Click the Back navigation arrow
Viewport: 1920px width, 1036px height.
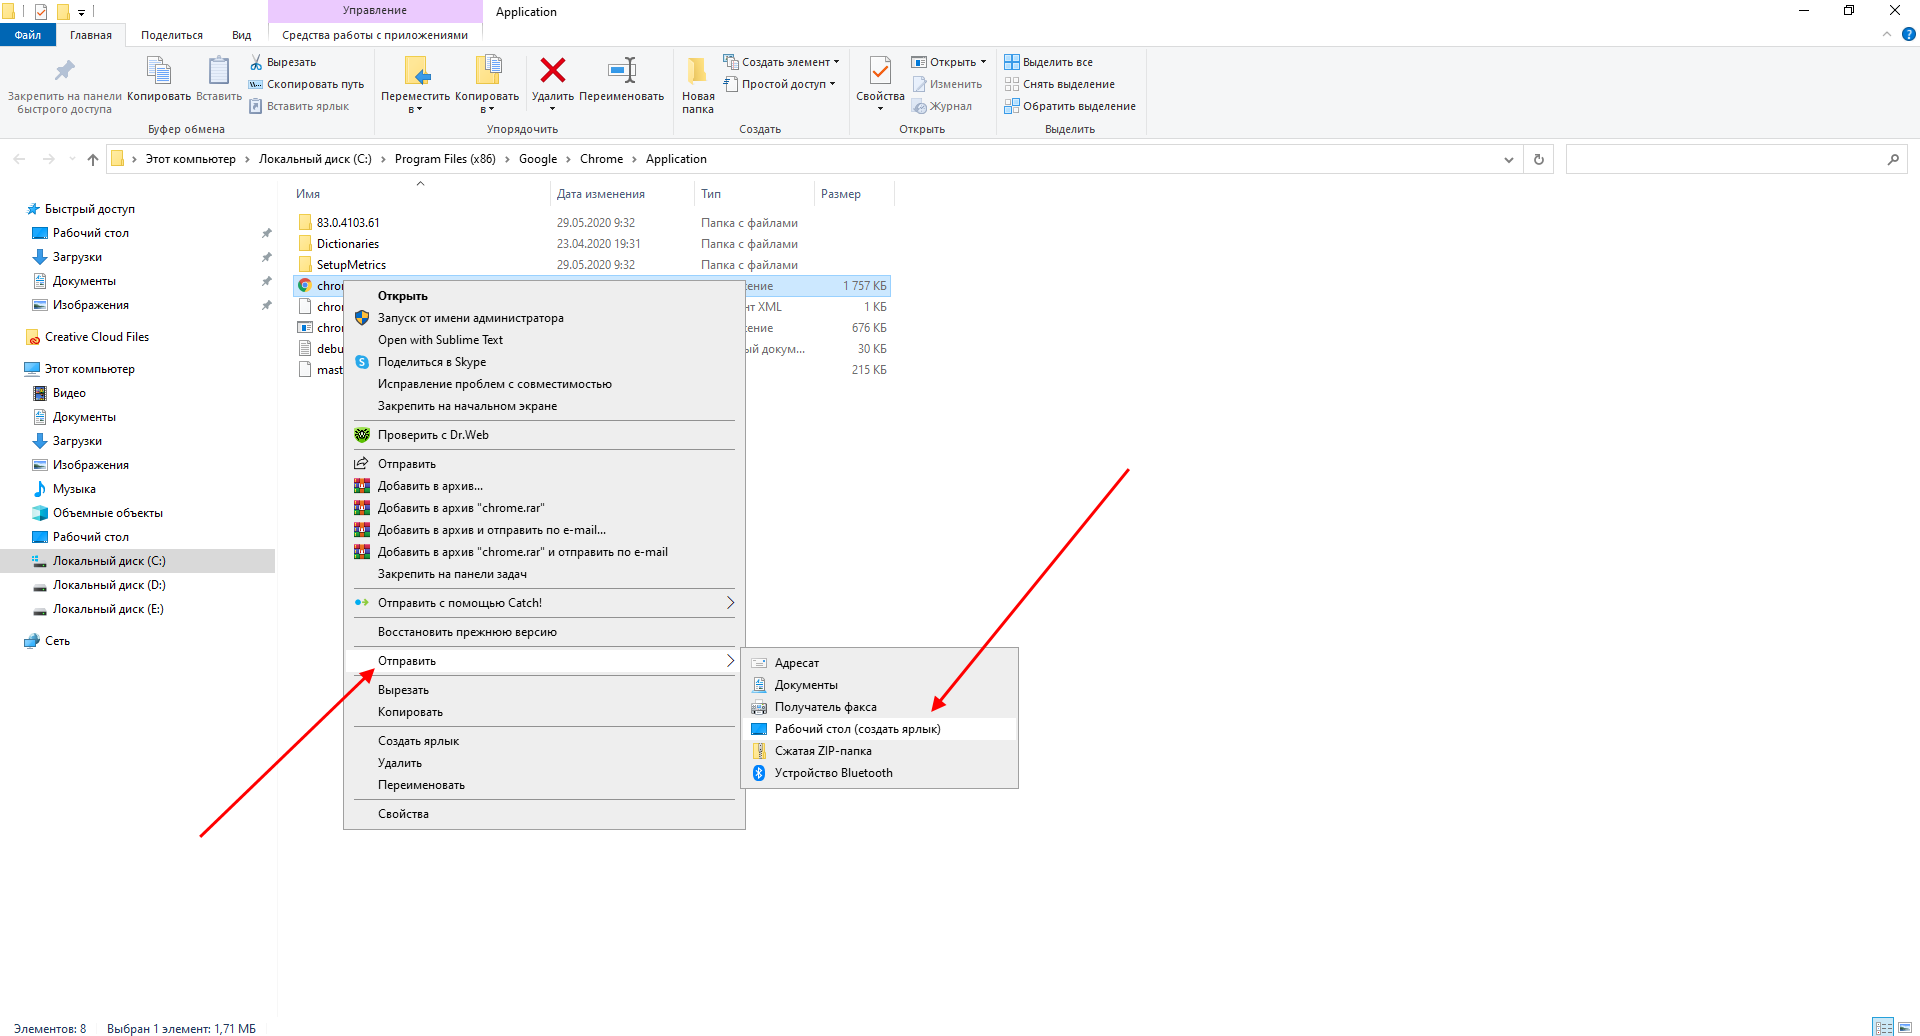[20, 159]
